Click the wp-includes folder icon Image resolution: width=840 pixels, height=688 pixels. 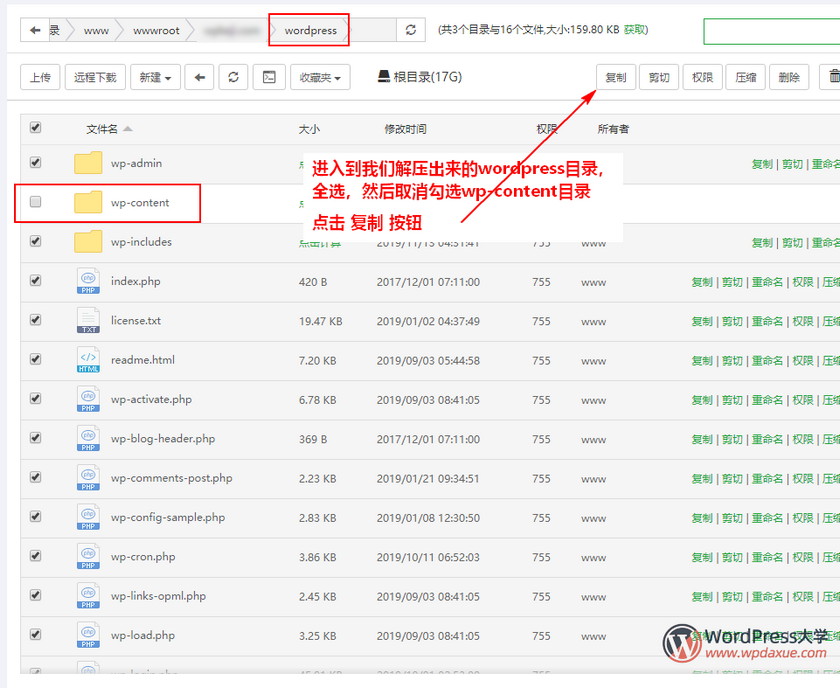click(x=88, y=242)
